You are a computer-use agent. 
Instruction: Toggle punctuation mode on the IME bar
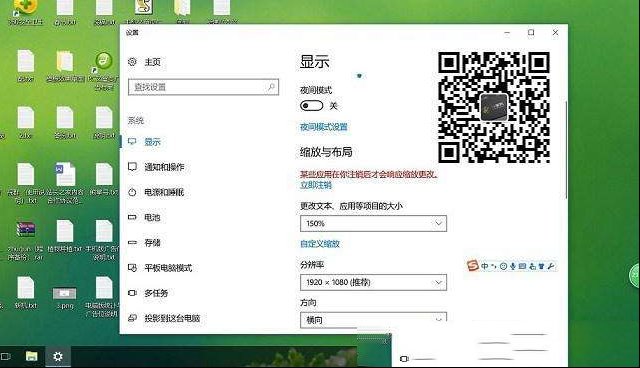tap(493, 266)
